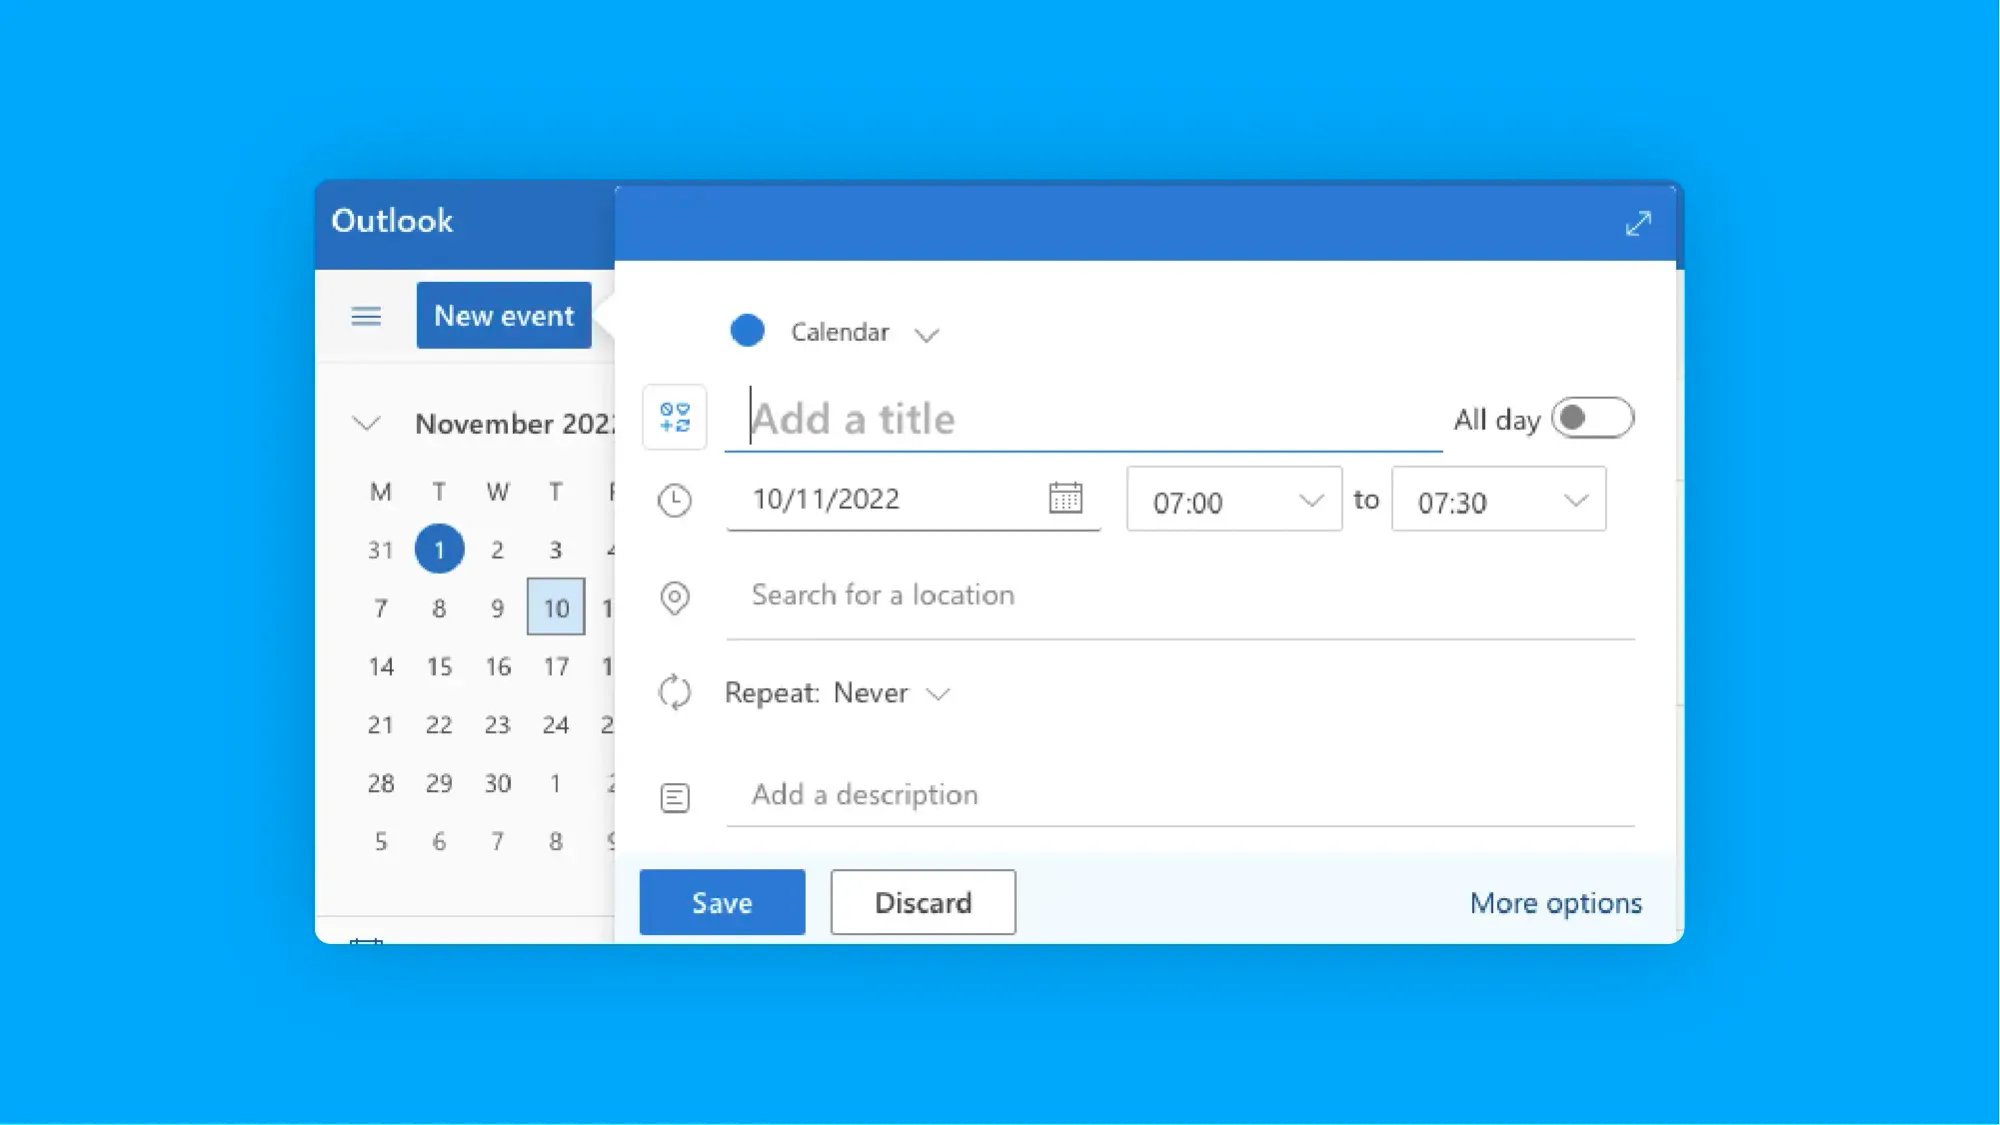The image size is (2000, 1125).
Task: Click More options for advanced settings
Action: [1556, 901]
